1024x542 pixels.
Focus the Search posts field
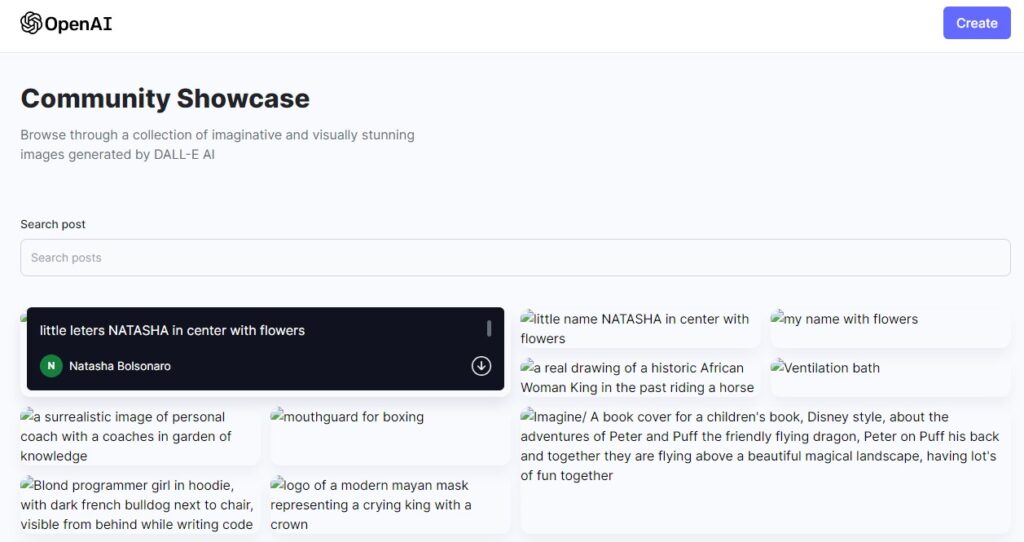coord(515,258)
